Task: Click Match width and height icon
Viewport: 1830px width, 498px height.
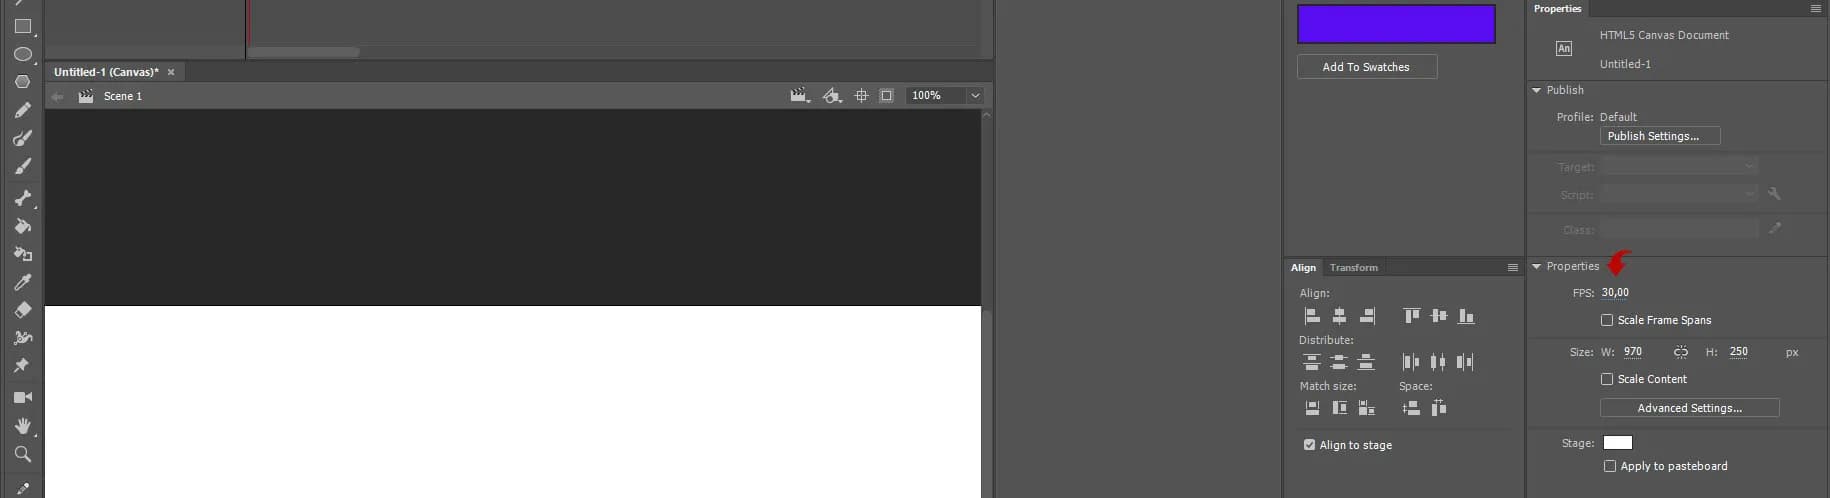Action: (1366, 408)
